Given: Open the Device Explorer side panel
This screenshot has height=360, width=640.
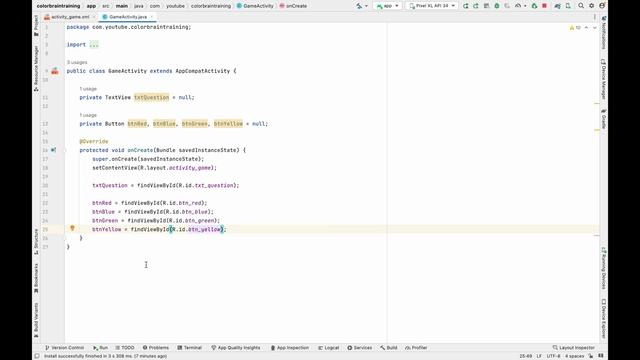Looking at the screenshot, I should tap(604, 319).
